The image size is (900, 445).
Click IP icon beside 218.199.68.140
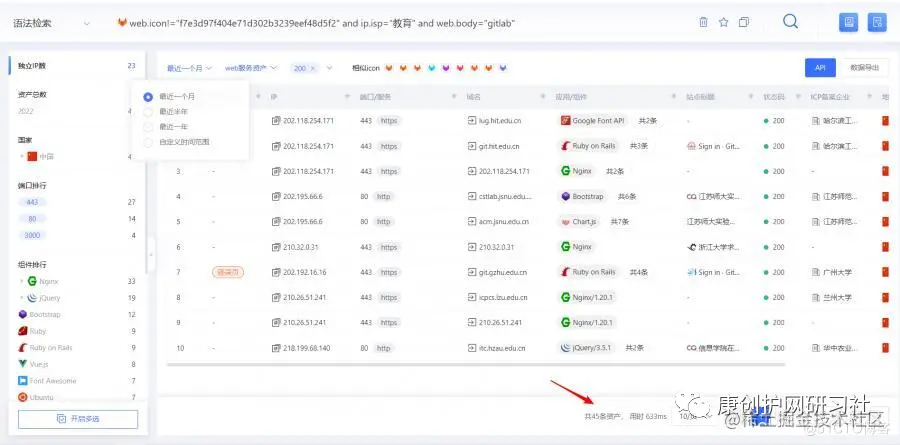tap(276, 348)
